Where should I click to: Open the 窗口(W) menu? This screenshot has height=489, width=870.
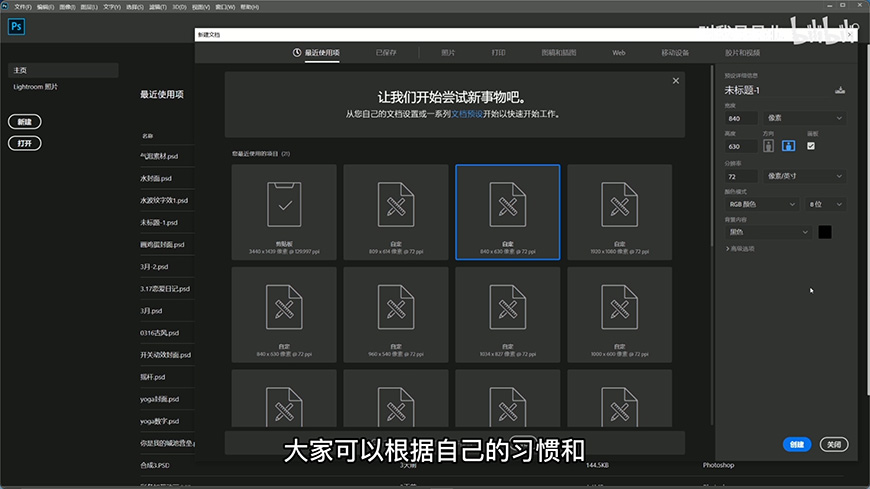tap(225, 7)
